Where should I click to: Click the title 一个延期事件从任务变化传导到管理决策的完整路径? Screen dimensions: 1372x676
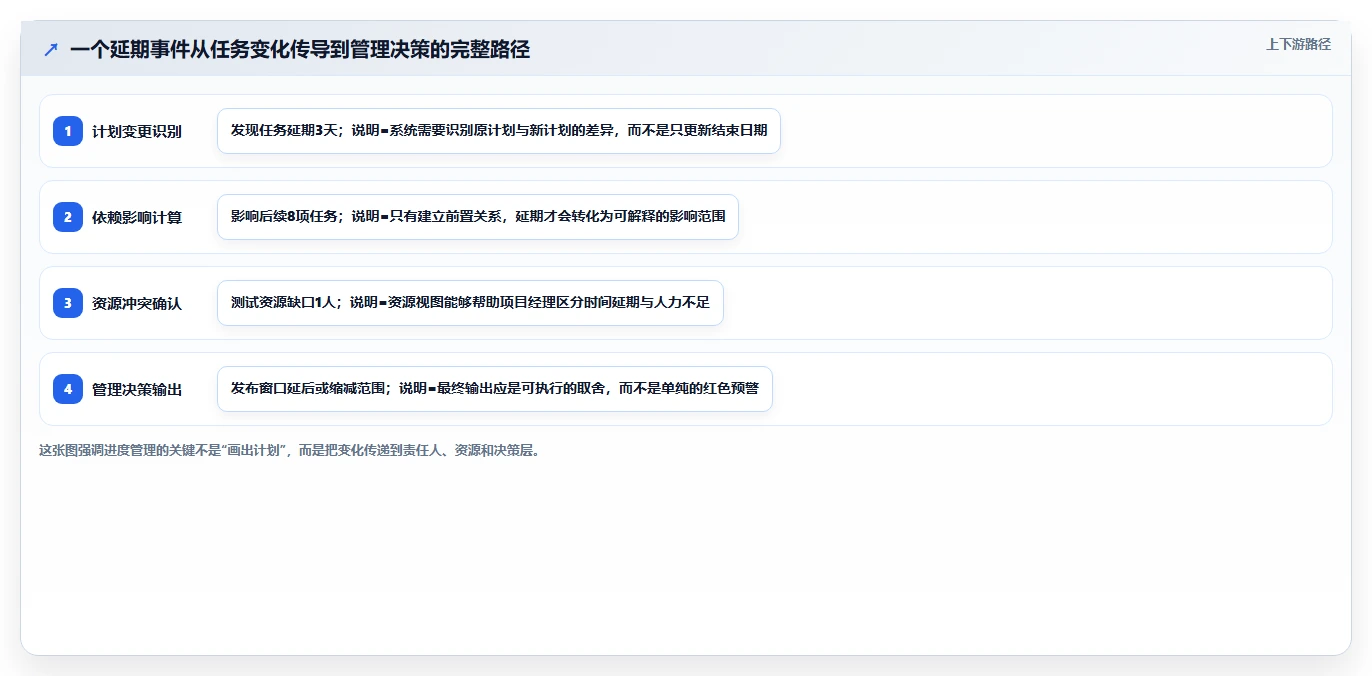[300, 49]
